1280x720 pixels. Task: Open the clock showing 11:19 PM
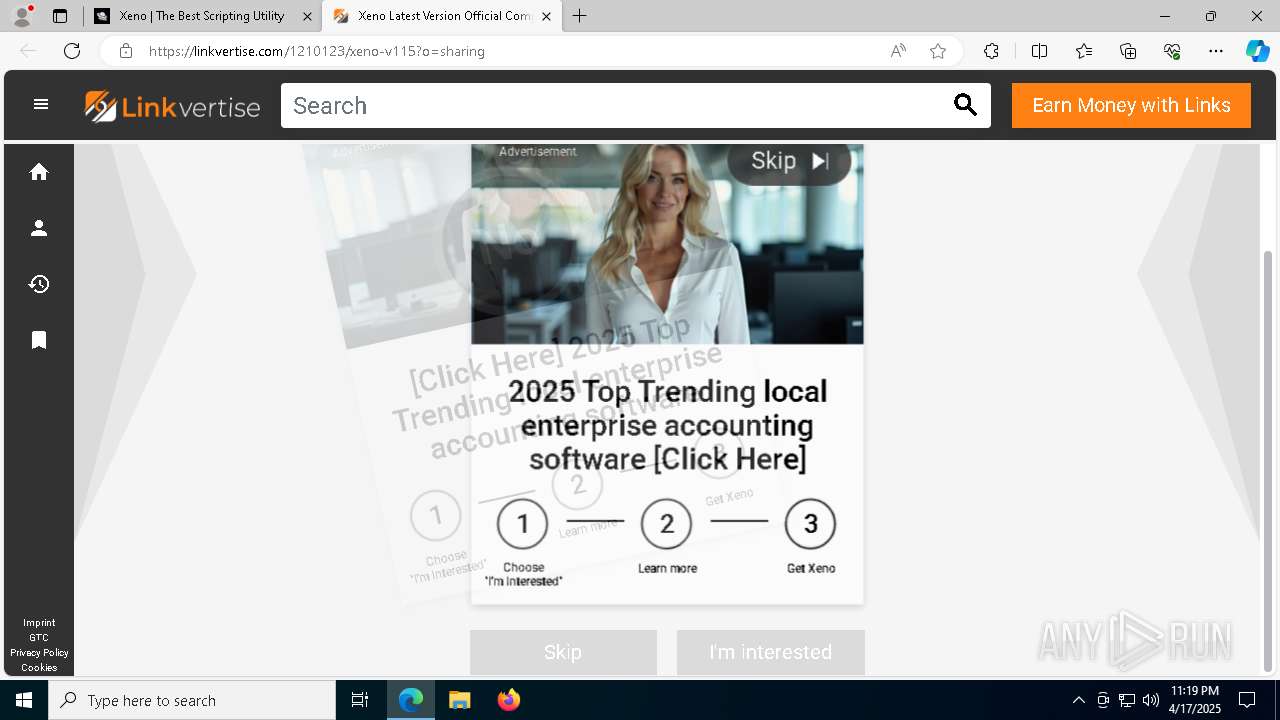[x=1195, y=700]
